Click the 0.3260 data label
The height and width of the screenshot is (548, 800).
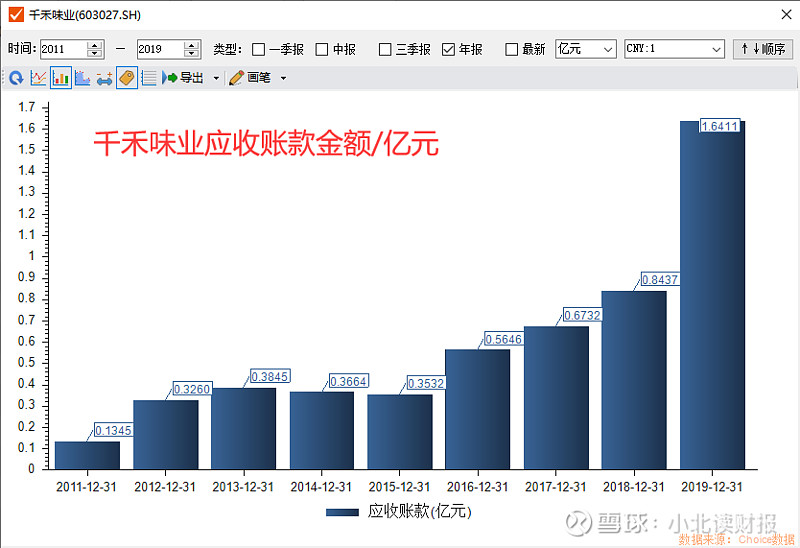pos(192,389)
